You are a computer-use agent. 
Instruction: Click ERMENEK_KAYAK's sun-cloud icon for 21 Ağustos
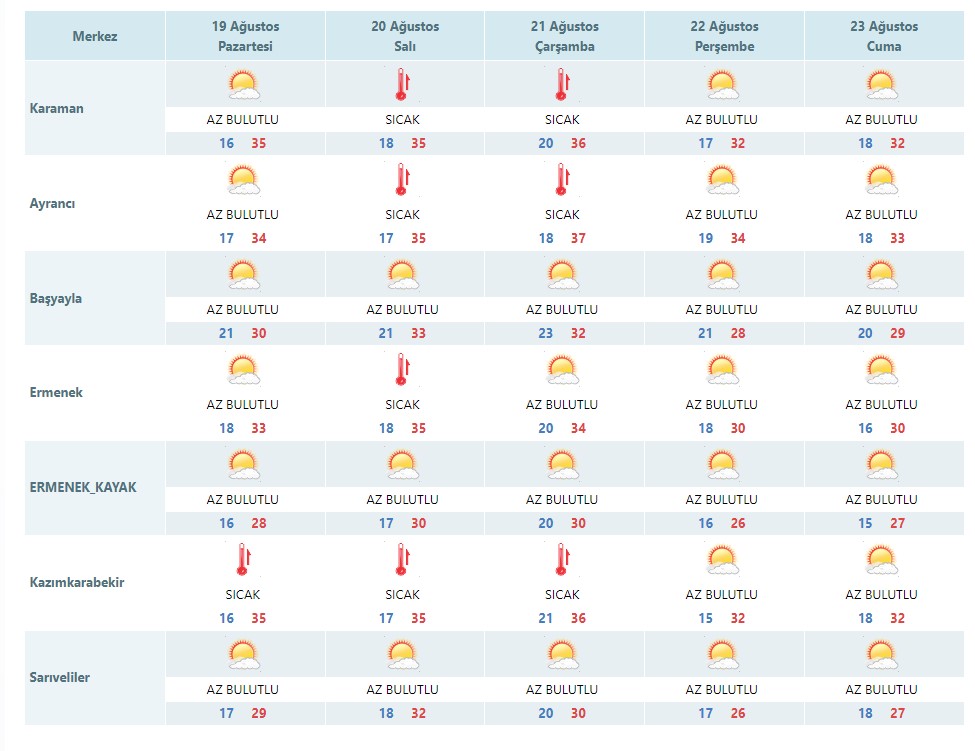click(563, 465)
